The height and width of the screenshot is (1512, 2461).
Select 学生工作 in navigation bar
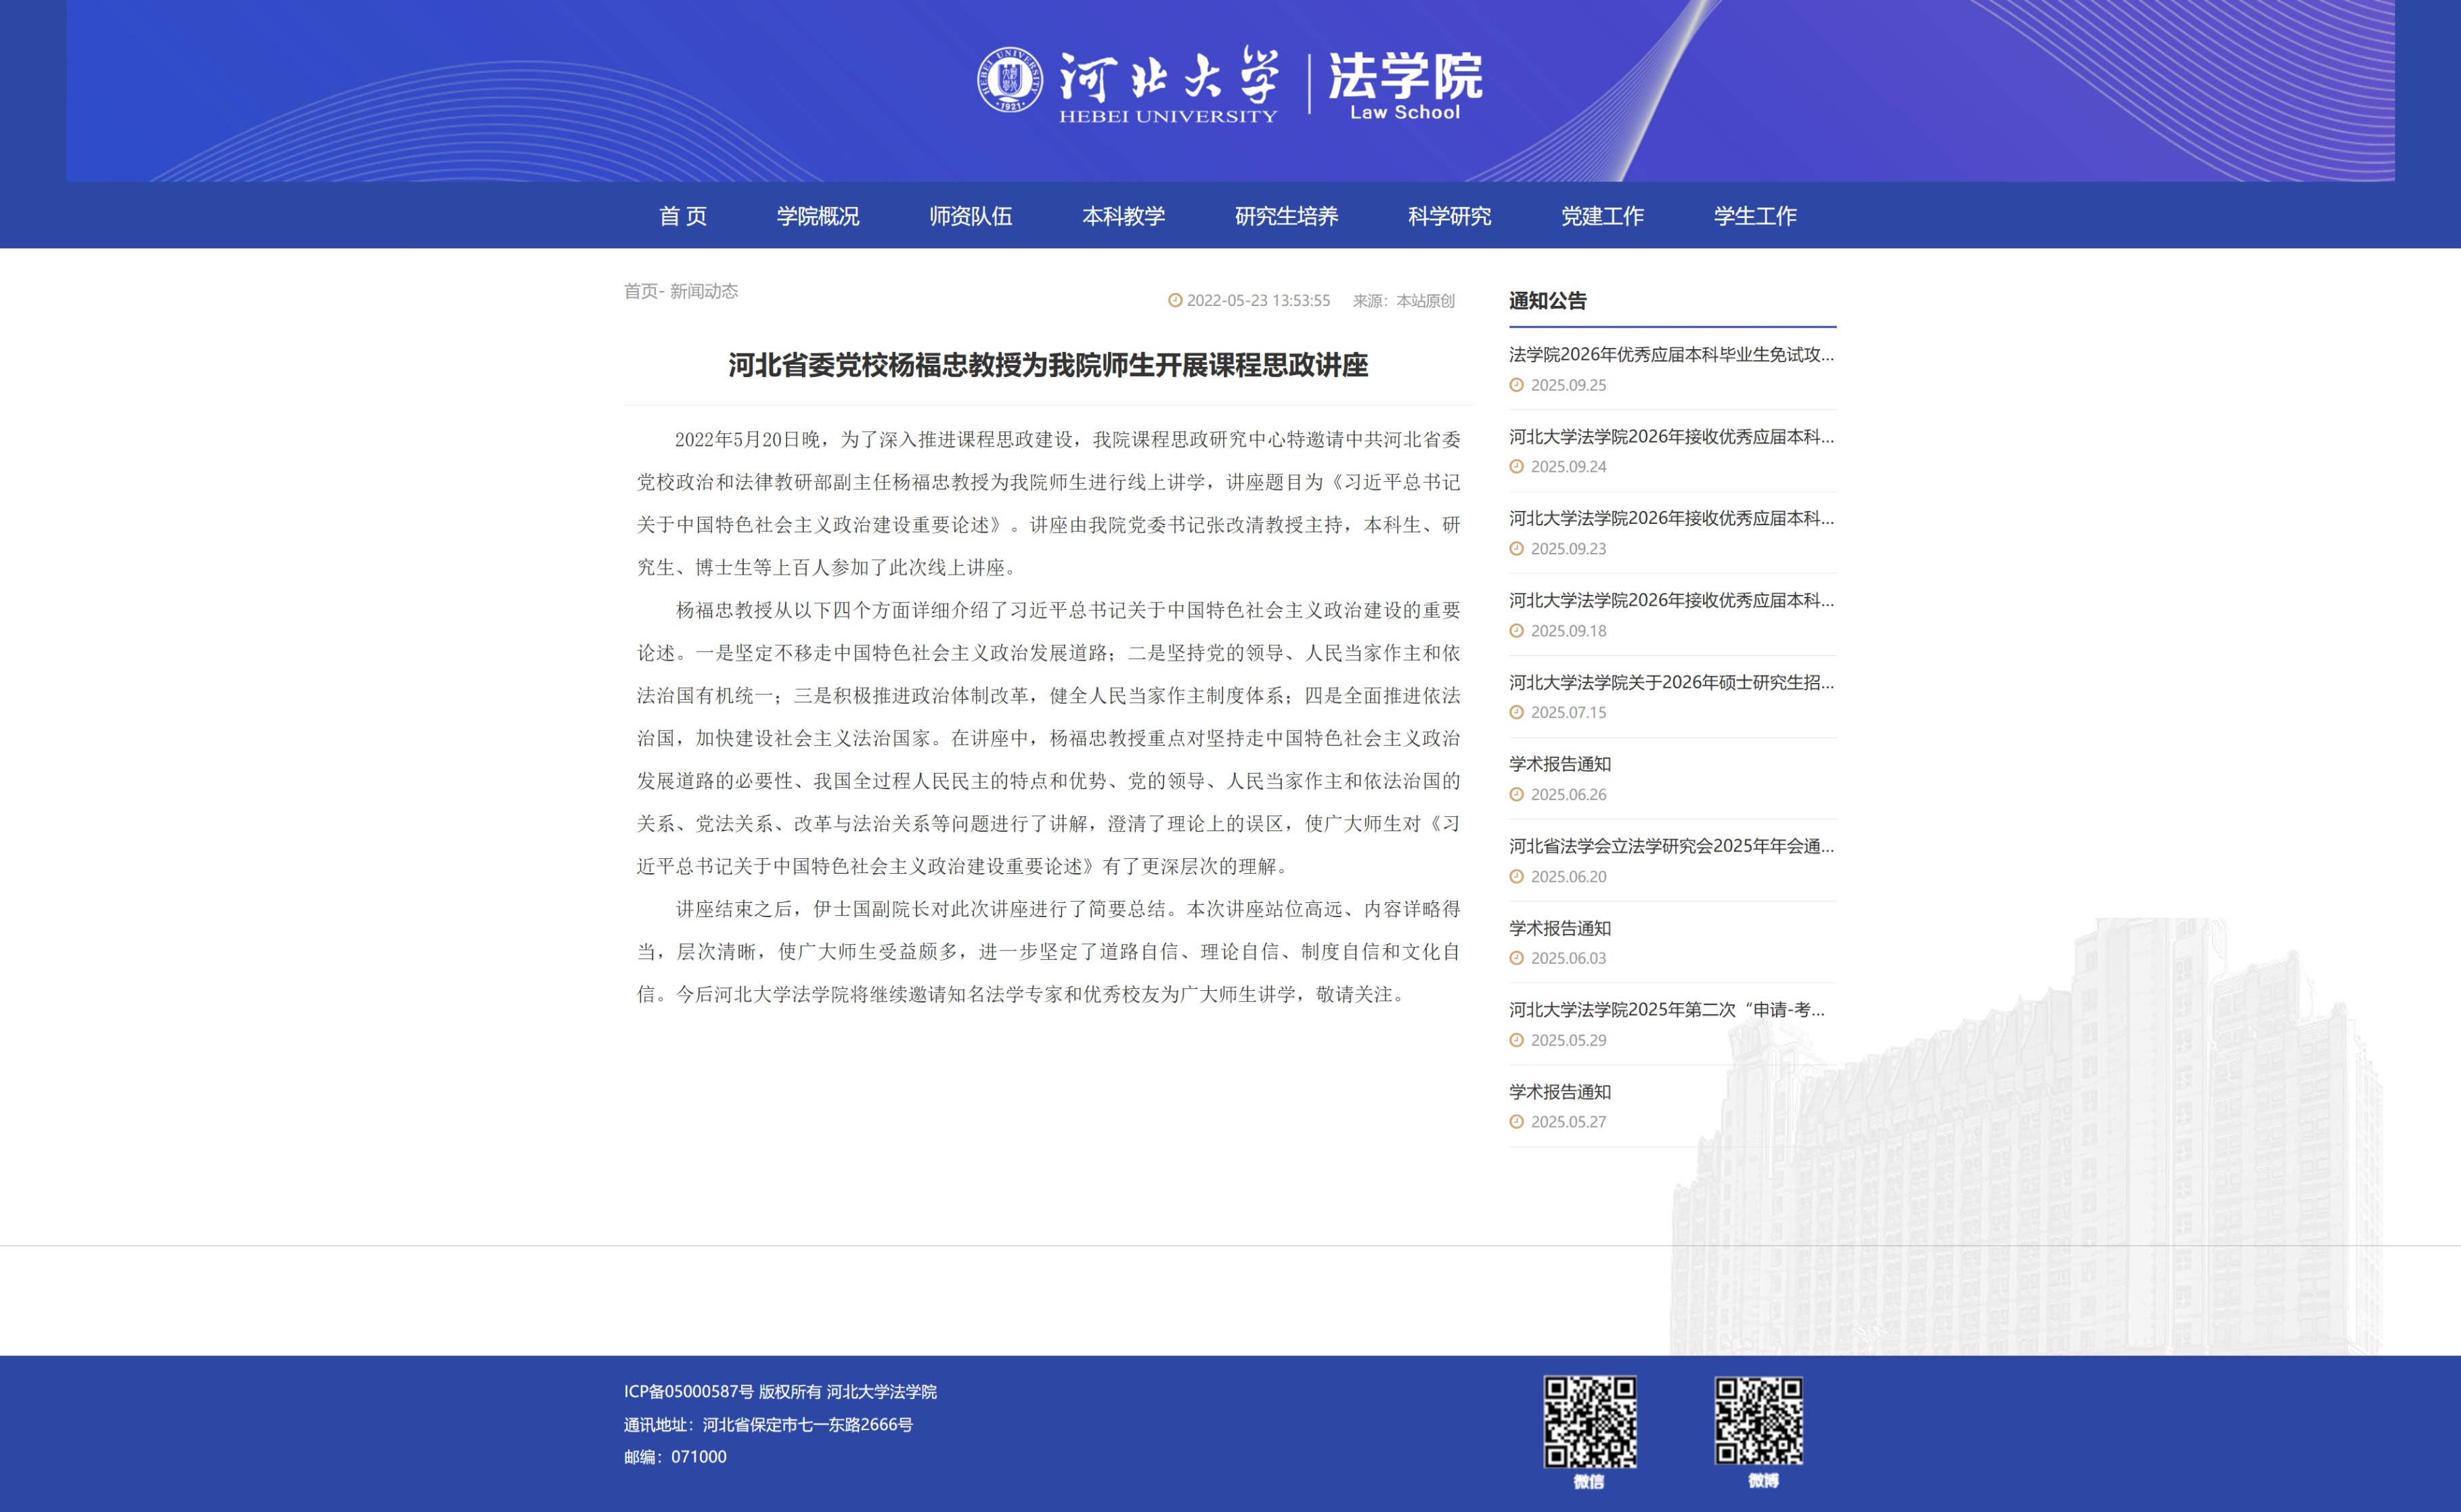click(1755, 216)
